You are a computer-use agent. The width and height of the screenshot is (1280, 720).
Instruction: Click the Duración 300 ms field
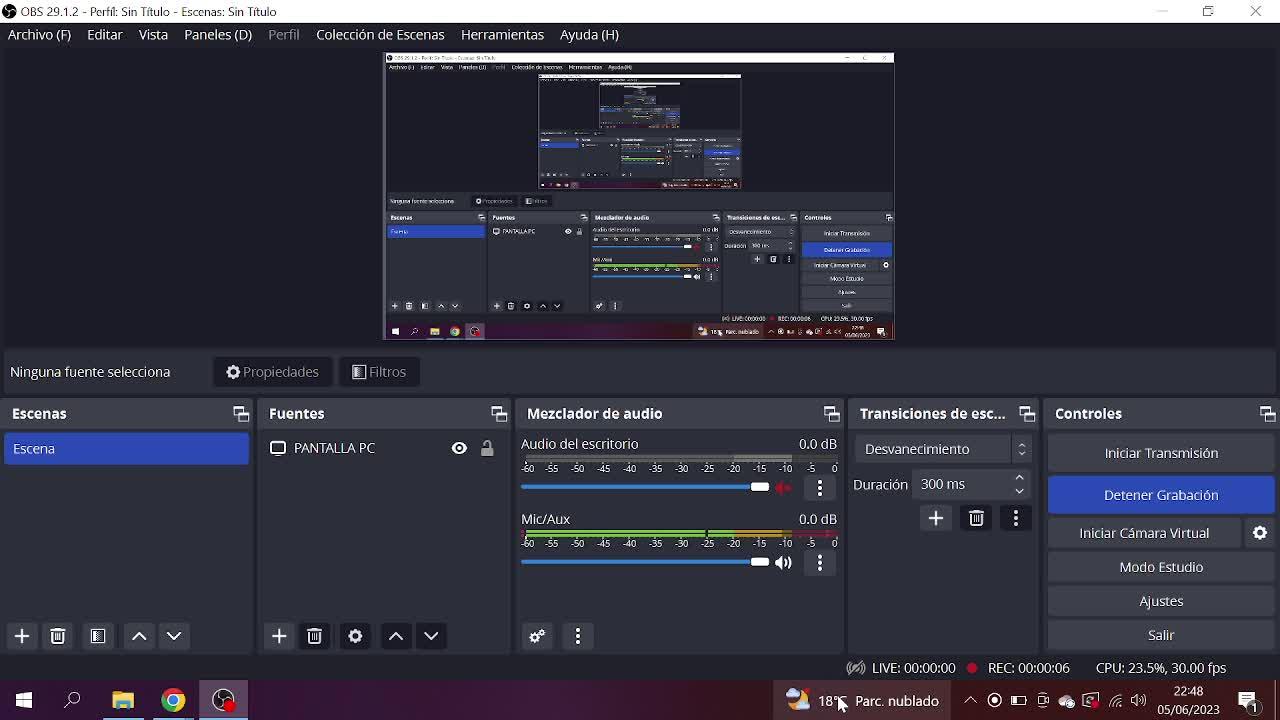pos(970,484)
